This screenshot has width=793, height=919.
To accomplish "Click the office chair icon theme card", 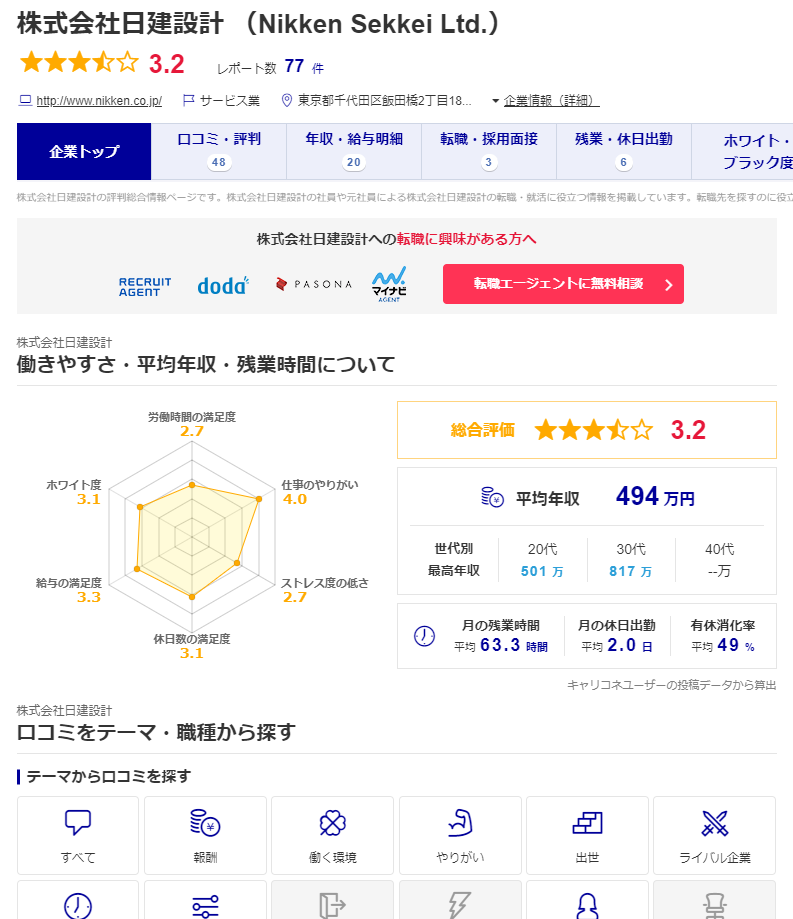I will point(714,900).
